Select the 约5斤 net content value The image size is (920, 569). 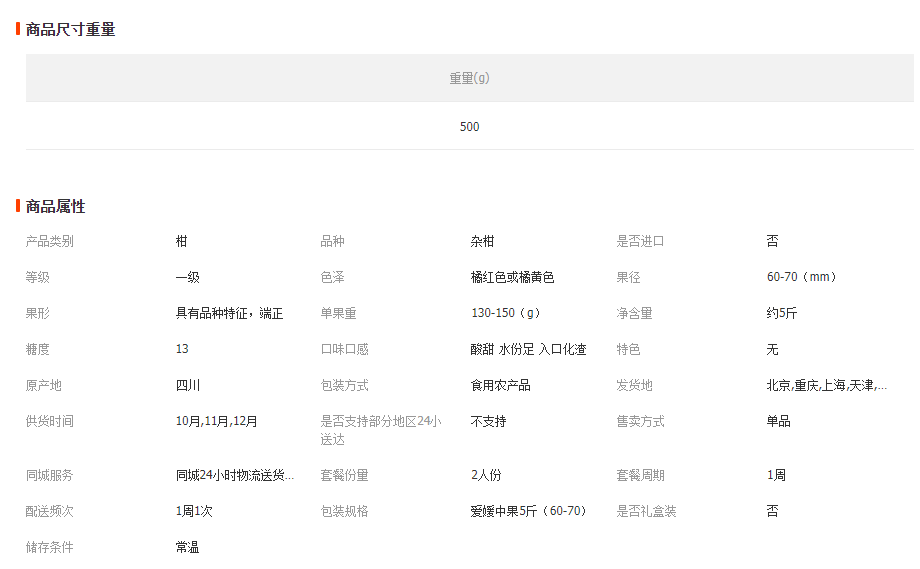pos(782,313)
